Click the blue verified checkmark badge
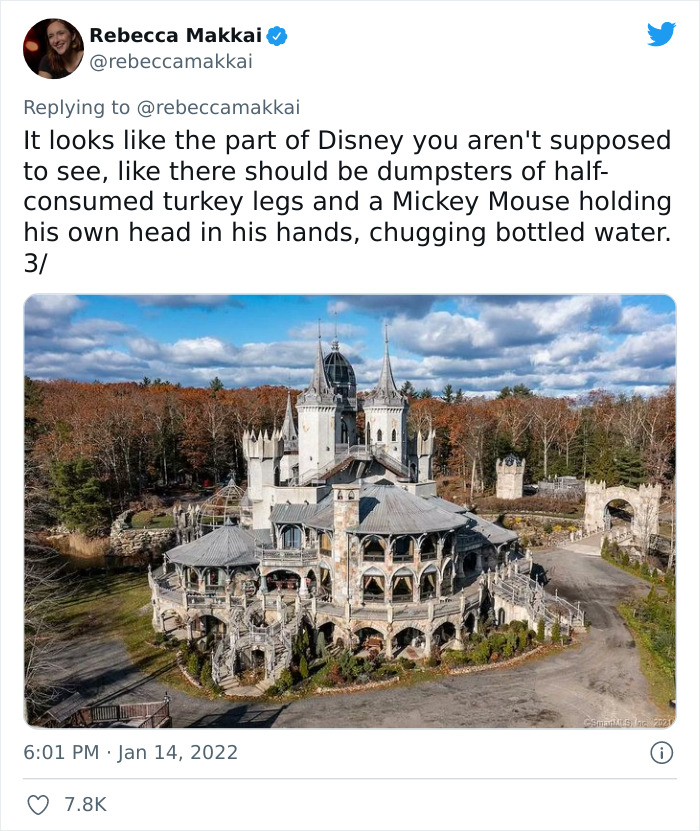This screenshot has width=700, height=831. click(x=277, y=36)
